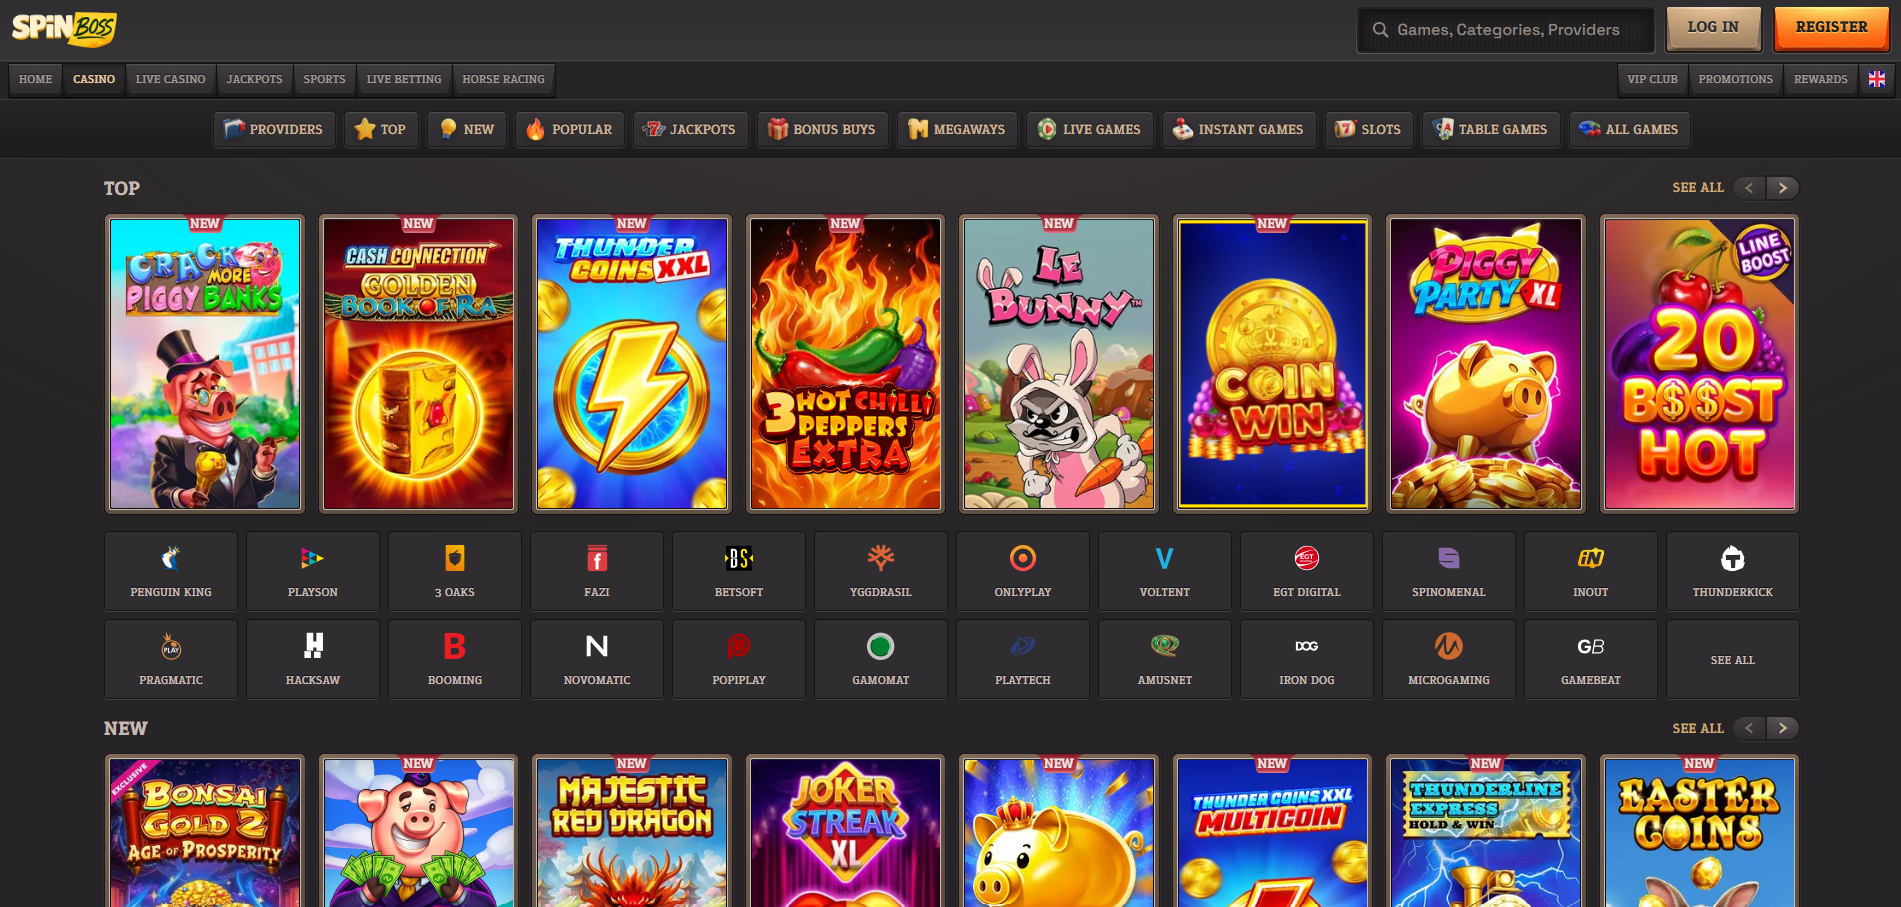This screenshot has height=907, width=1901.
Task: Open the Promotions page
Action: pyautogui.click(x=1735, y=79)
